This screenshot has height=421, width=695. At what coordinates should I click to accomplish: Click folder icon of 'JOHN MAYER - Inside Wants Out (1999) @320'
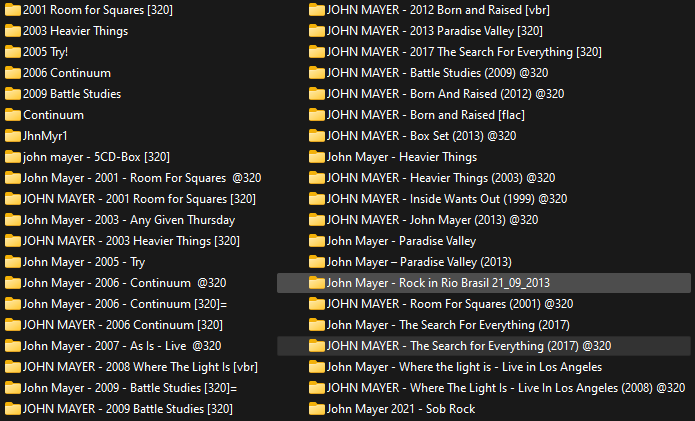click(316, 199)
